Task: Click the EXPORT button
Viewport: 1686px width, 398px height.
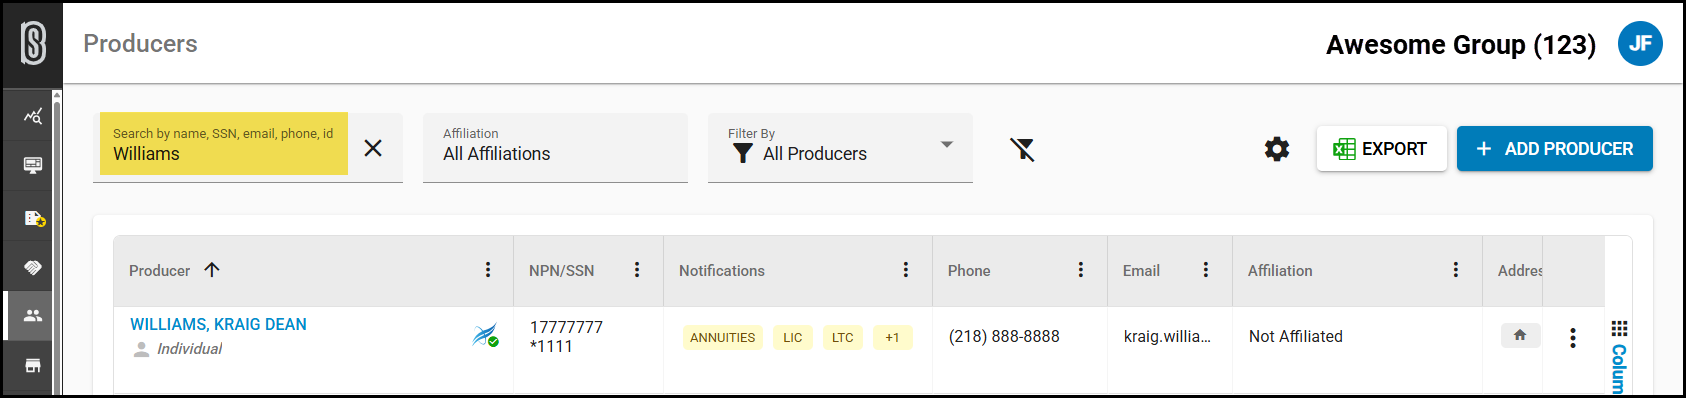Action: click(x=1381, y=148)
